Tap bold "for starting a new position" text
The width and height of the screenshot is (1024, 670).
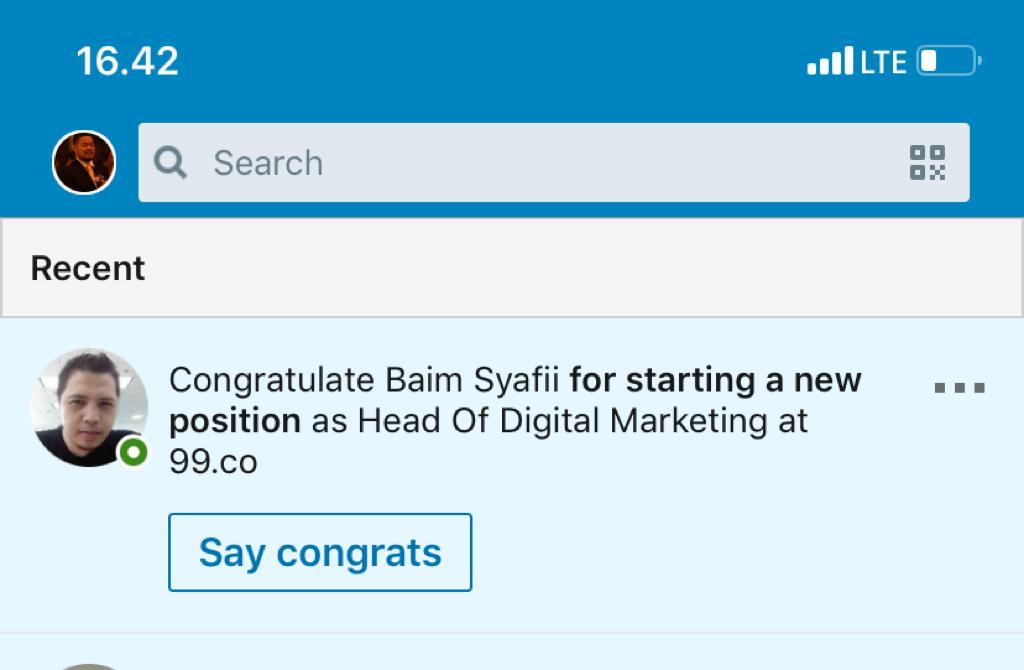(715, 380)
